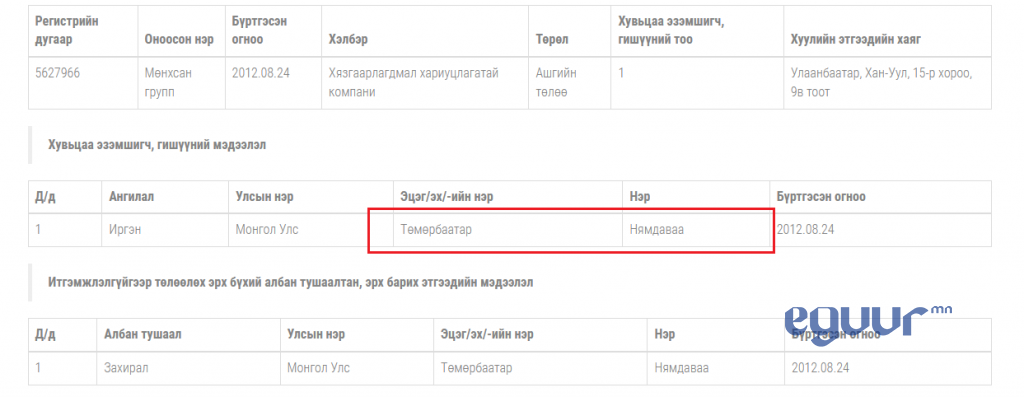Click the company name Мөнхсан групп
The width and height of the screenshot is (1024, 397).
[168, 82]
